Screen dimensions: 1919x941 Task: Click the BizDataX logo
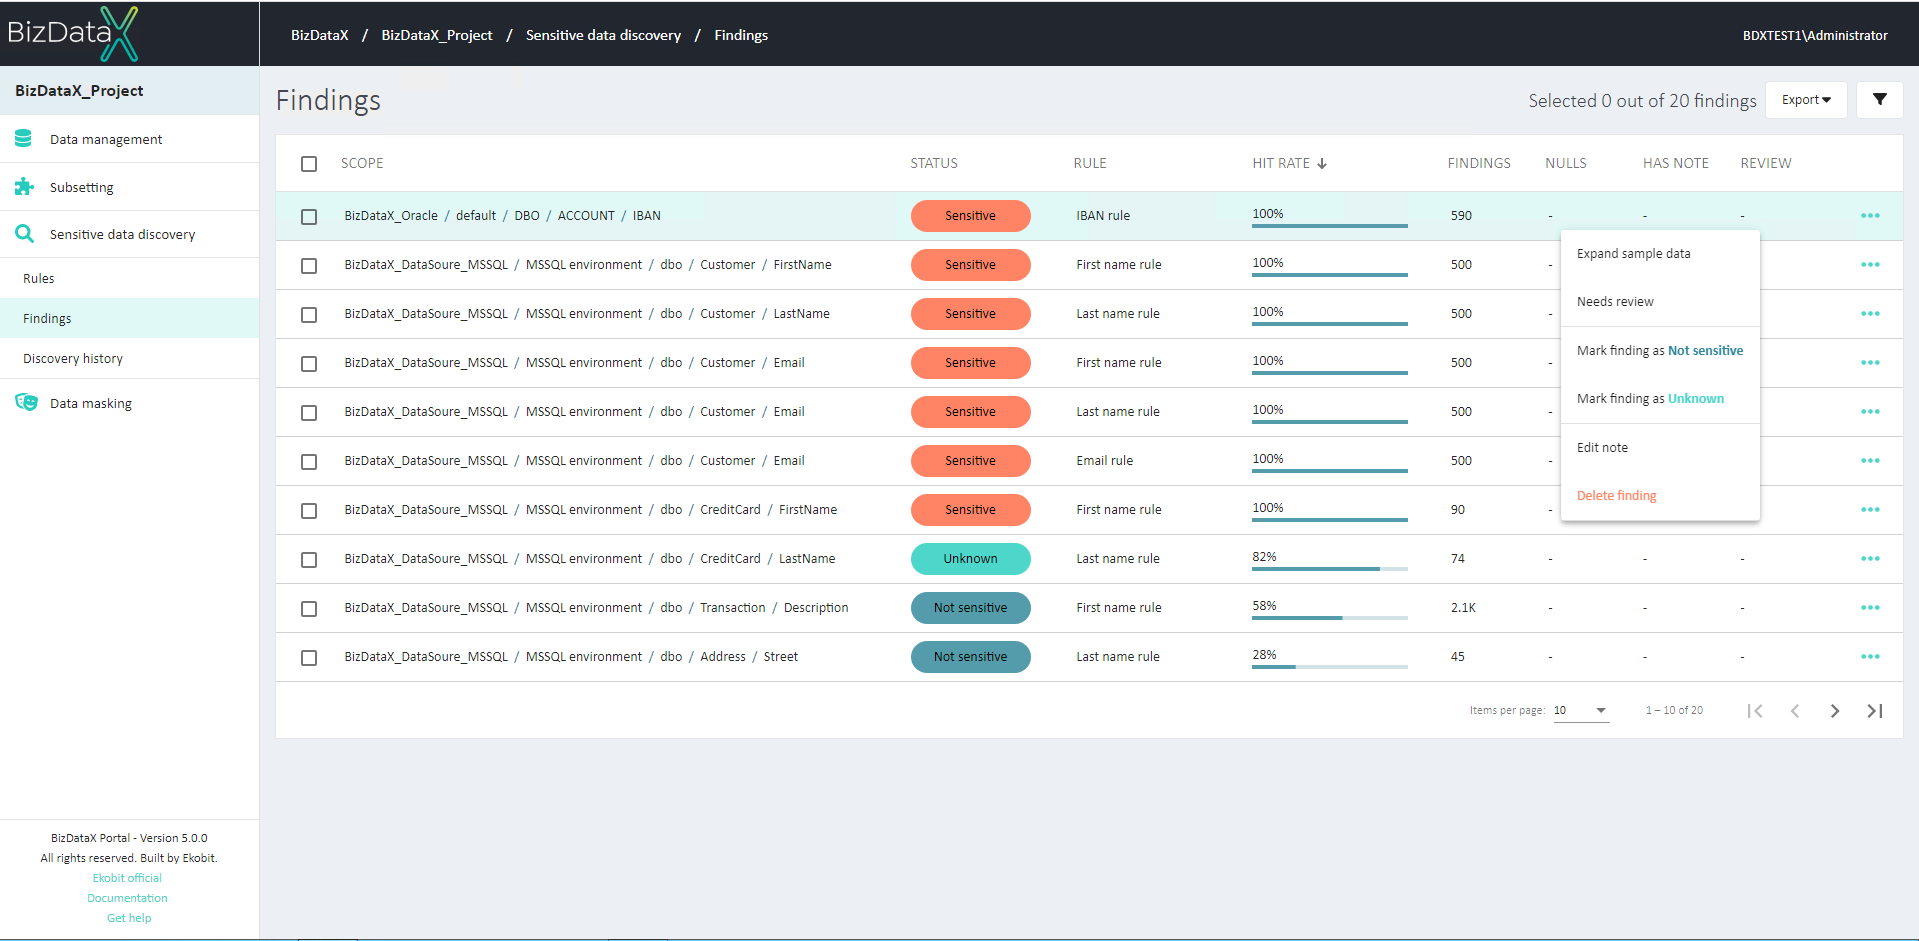[73, 33]
